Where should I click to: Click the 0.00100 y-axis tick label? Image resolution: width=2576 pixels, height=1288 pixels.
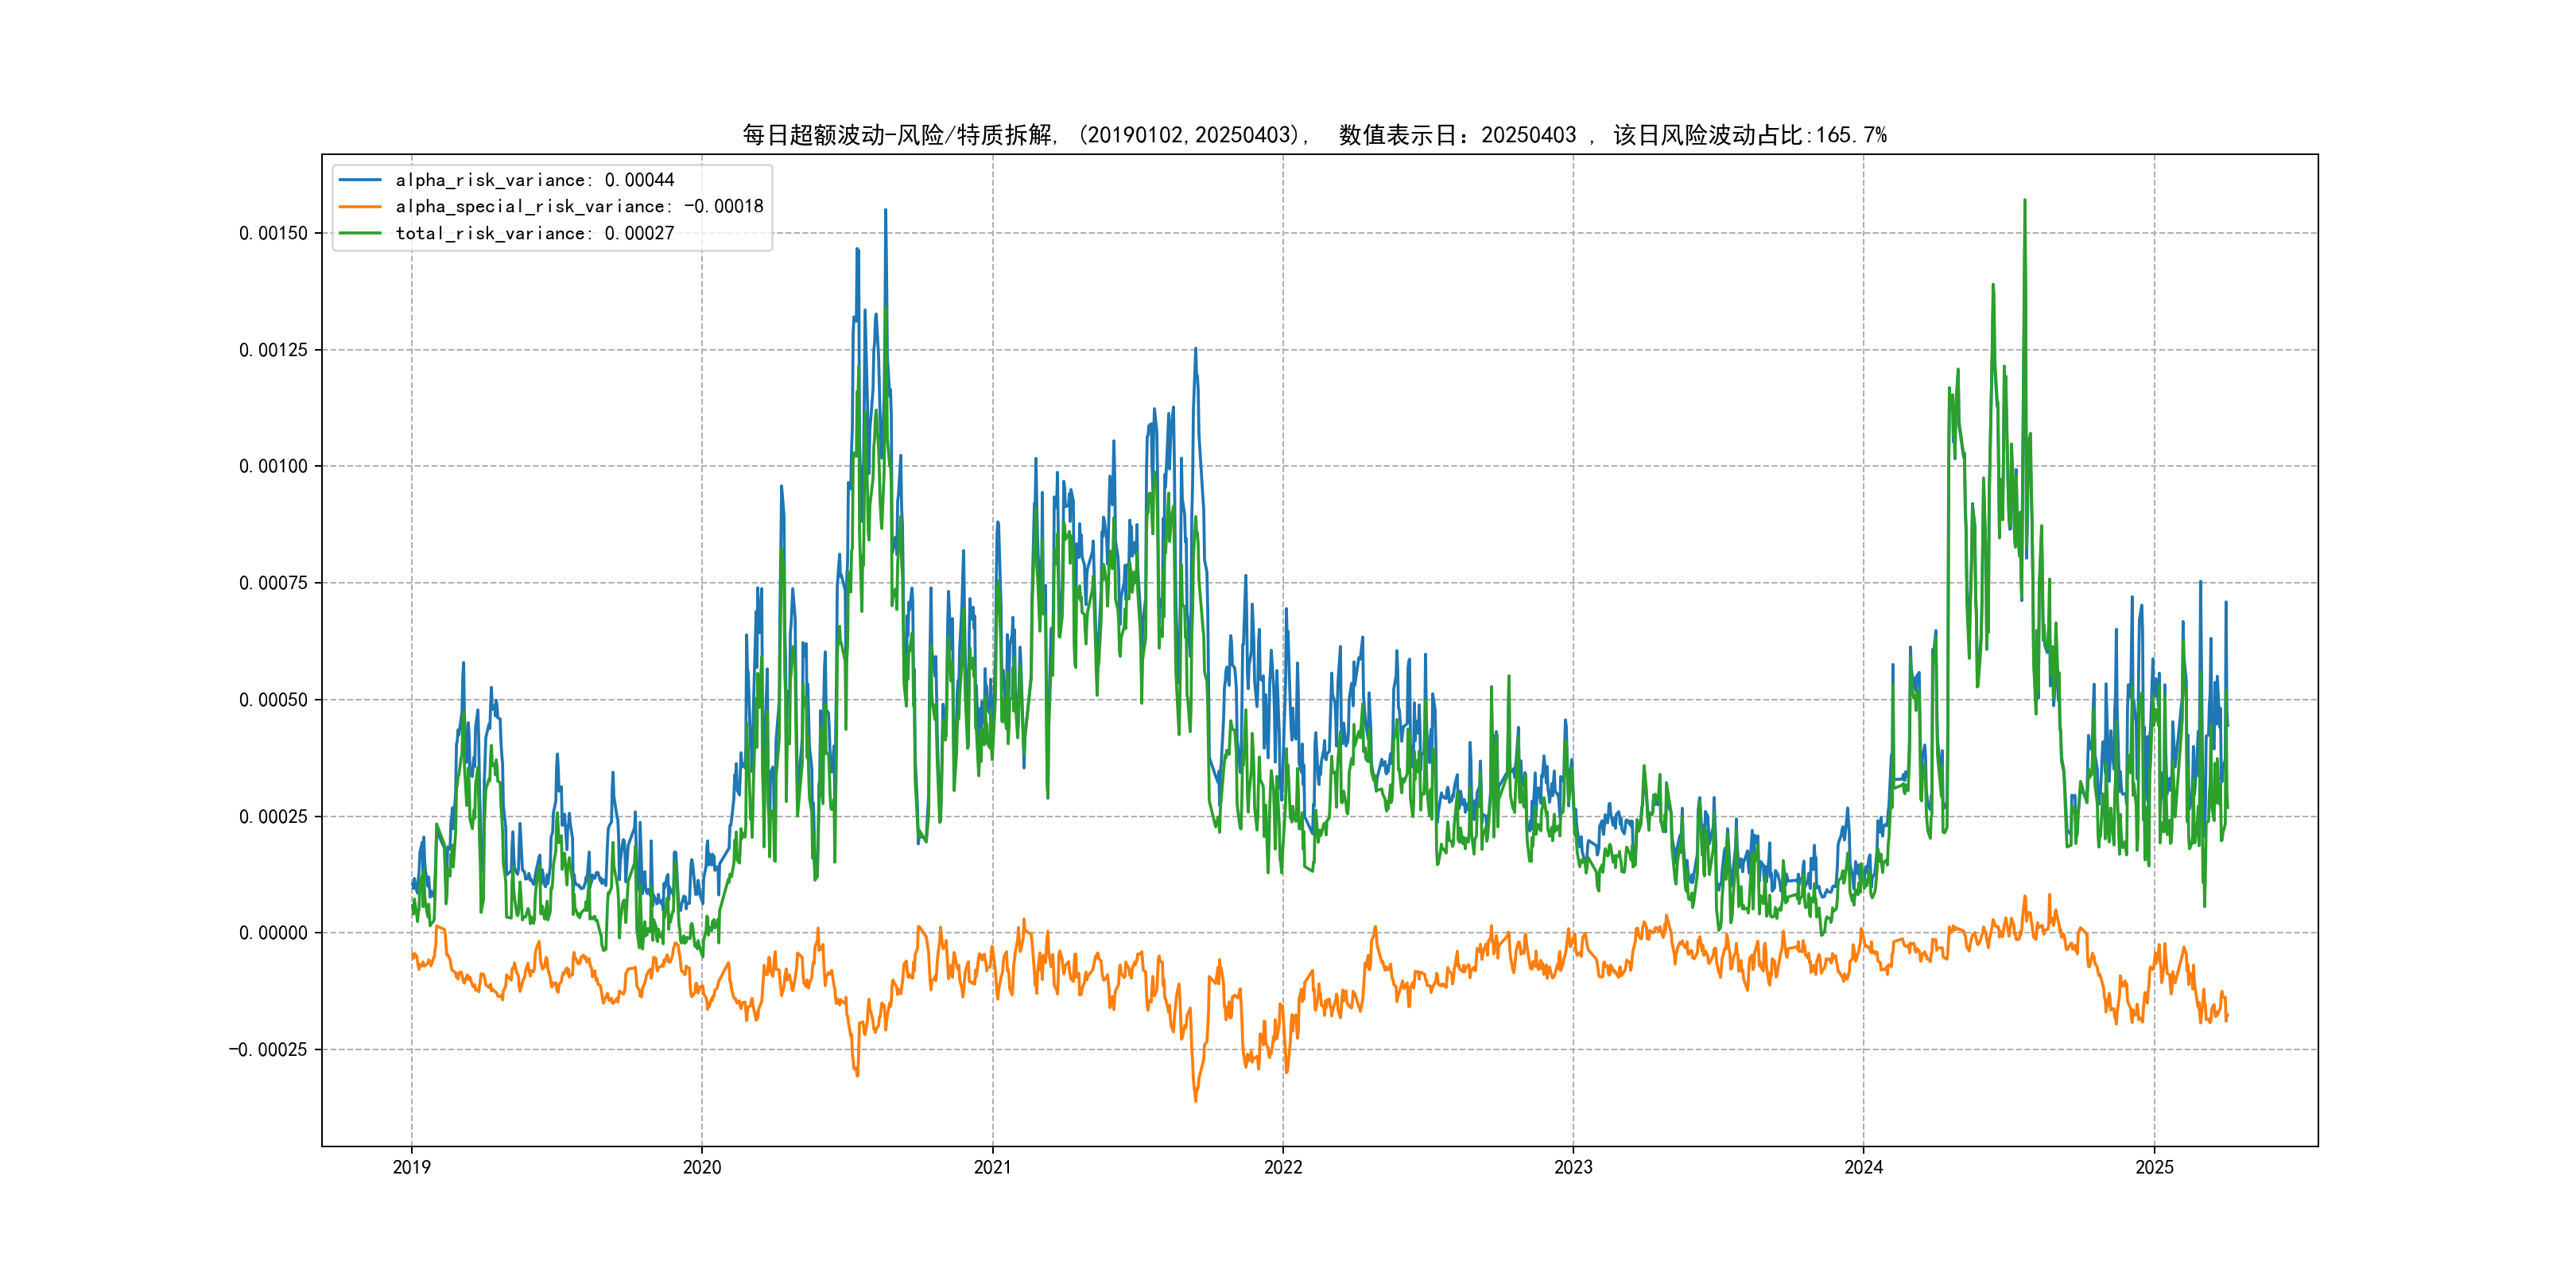click(x=273, y=466)
